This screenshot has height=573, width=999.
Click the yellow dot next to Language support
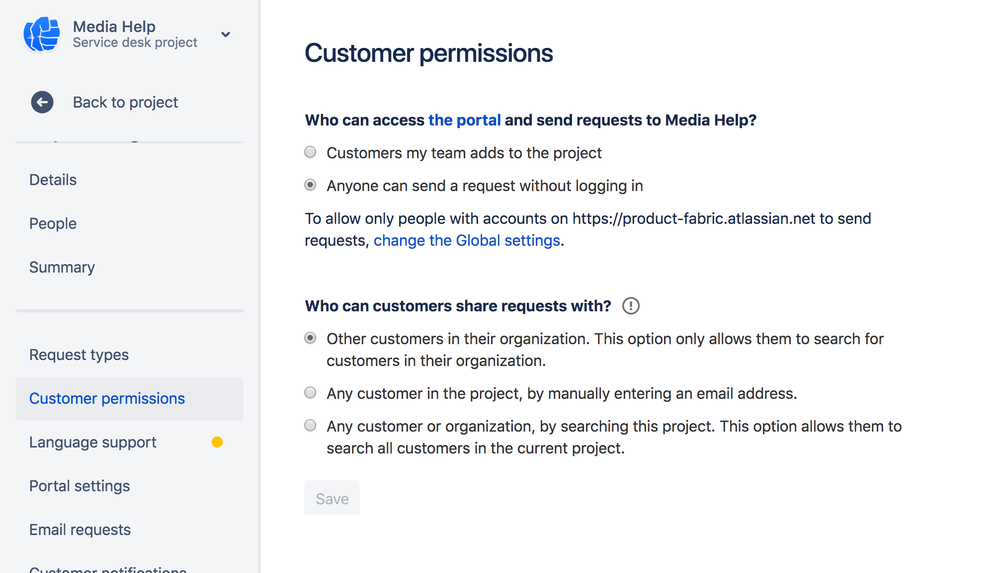pyautogui.click(x=217, y=442)
